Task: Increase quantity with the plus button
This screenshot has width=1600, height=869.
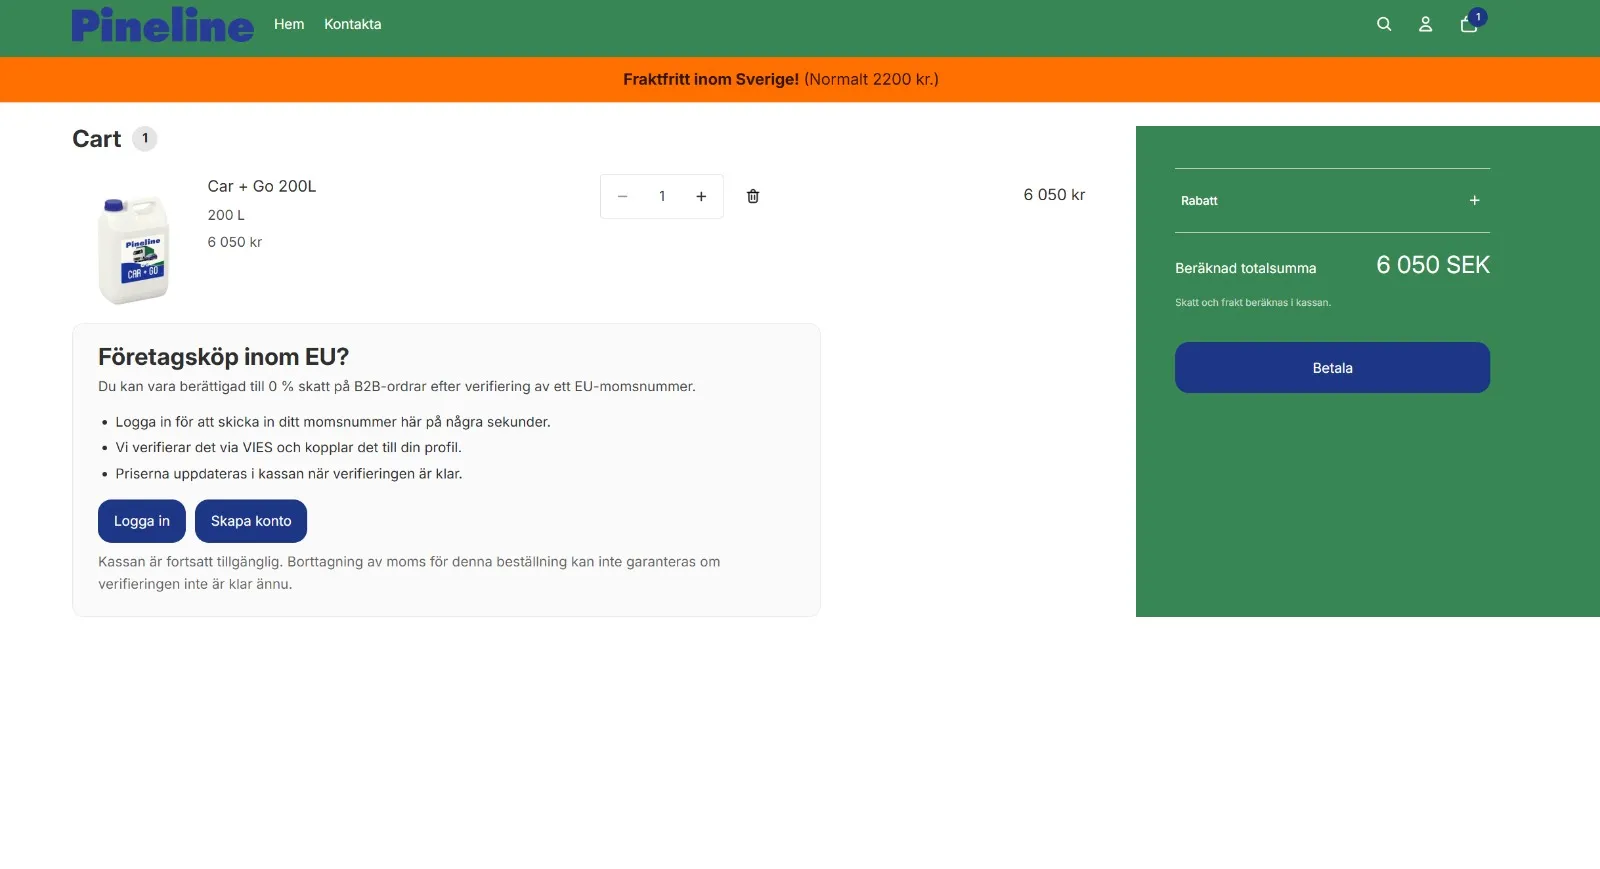Action: (x=702, y=197)
